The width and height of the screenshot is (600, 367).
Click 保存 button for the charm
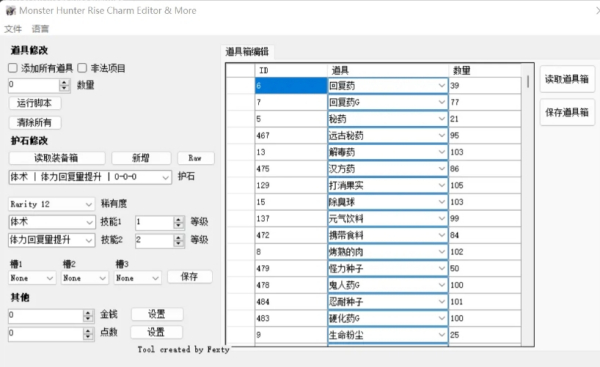click(189, 277)
